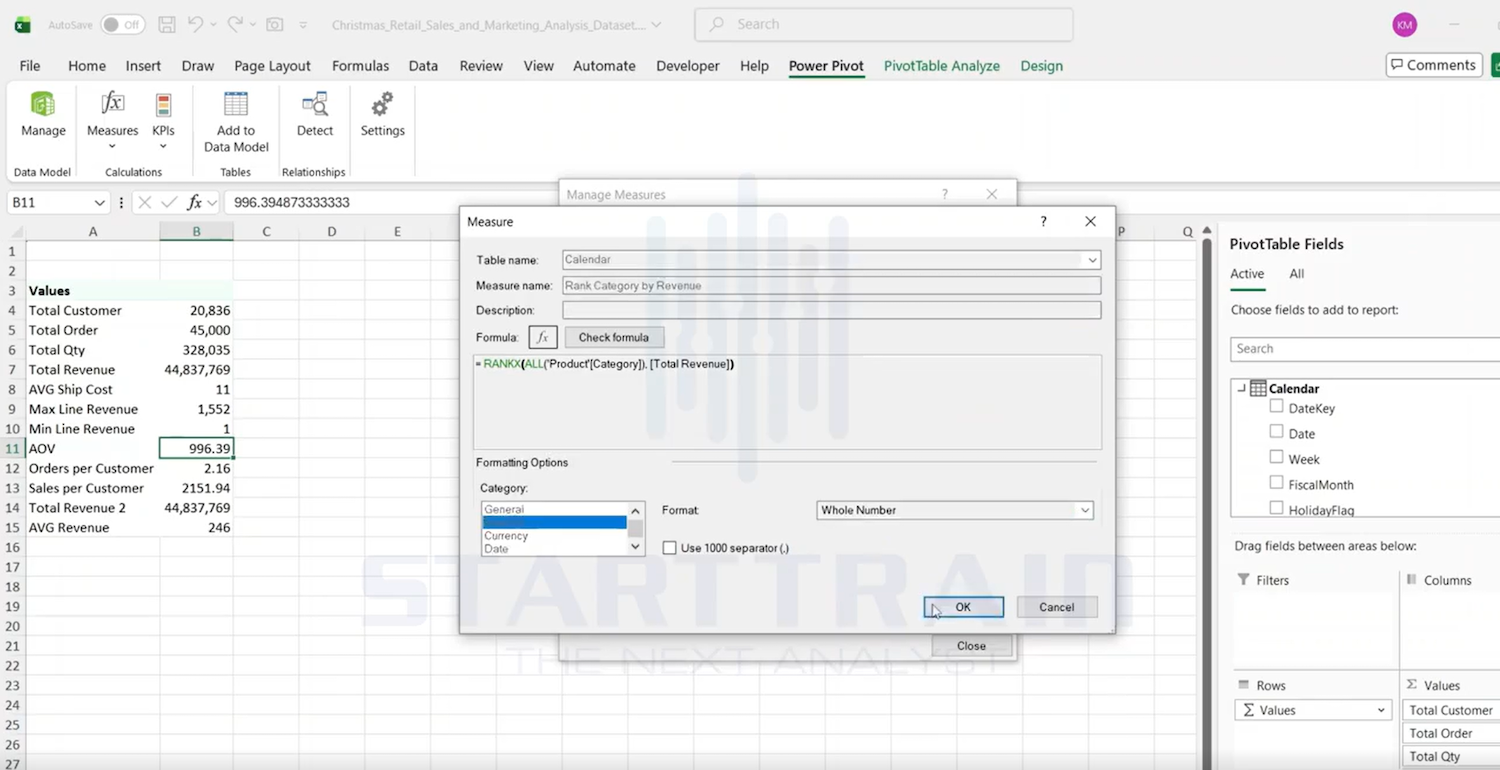Check the Week field box
This screenshot has width=1500, height=770.
[1276, 456]
